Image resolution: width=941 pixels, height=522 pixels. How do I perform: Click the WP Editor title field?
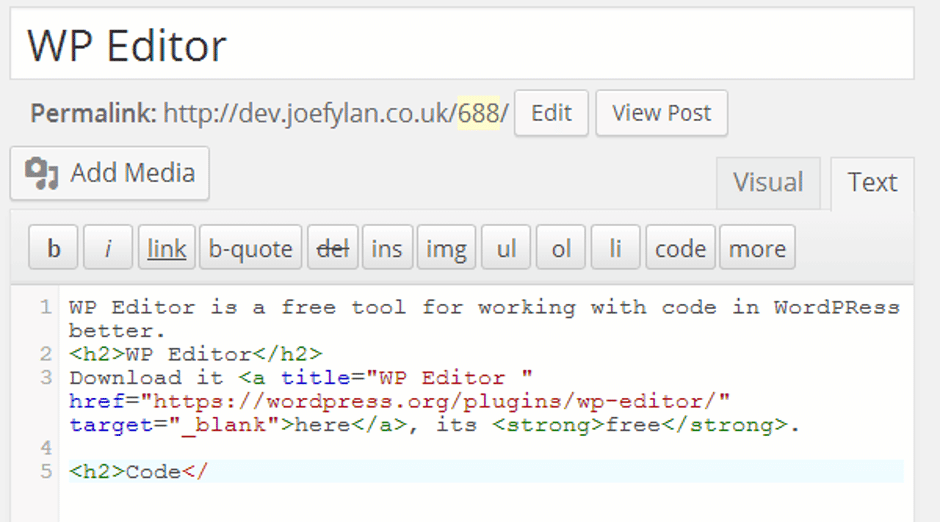coord(461,44)
